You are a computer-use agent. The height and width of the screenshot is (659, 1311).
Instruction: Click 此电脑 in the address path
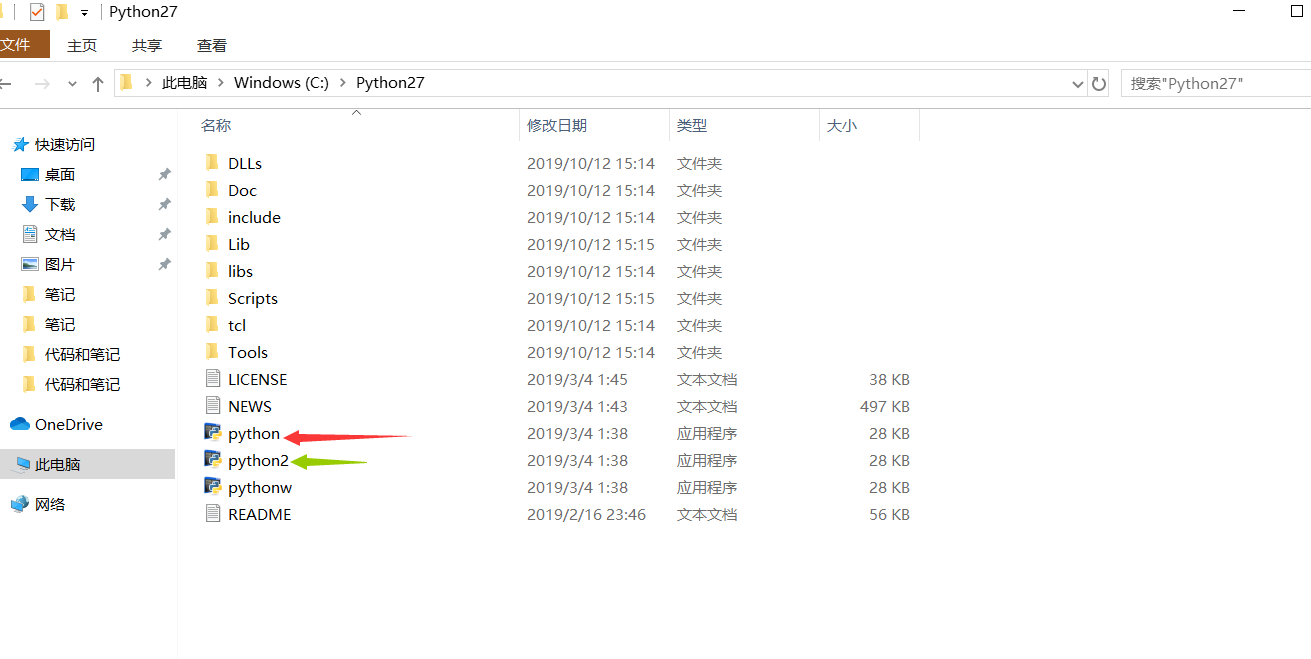coord(185,83)
